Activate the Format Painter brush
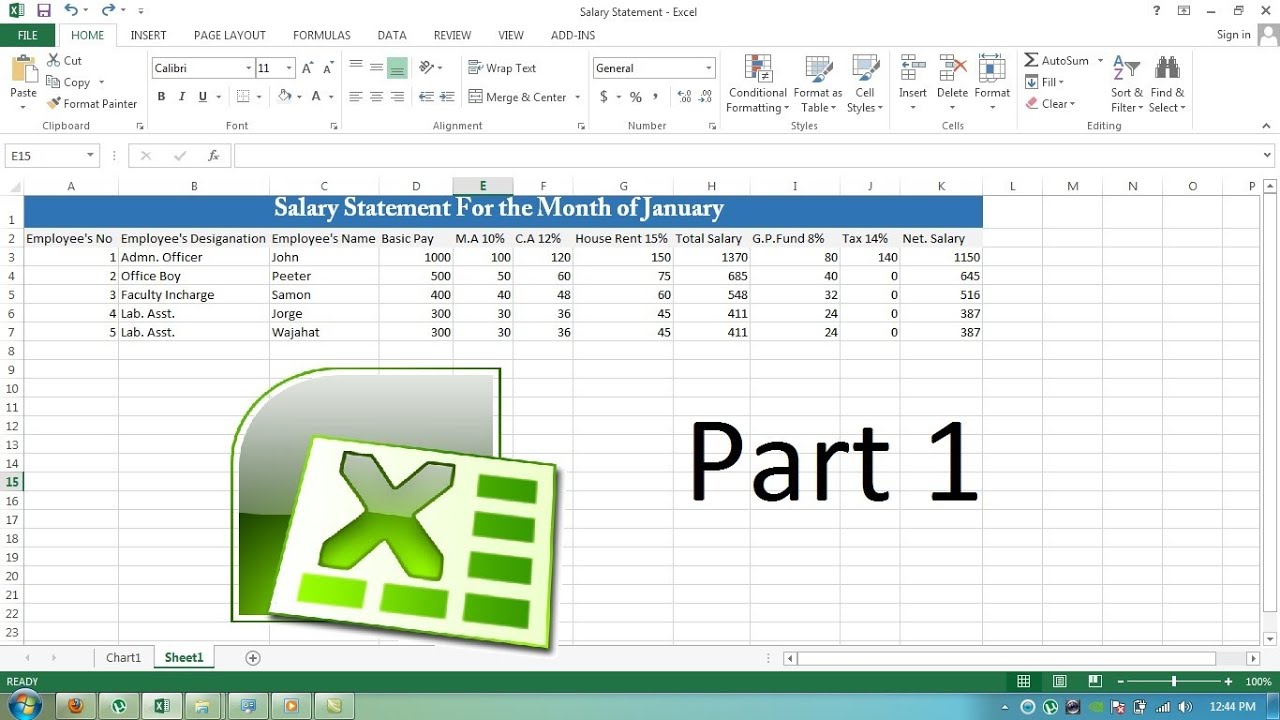 point(53,103)
